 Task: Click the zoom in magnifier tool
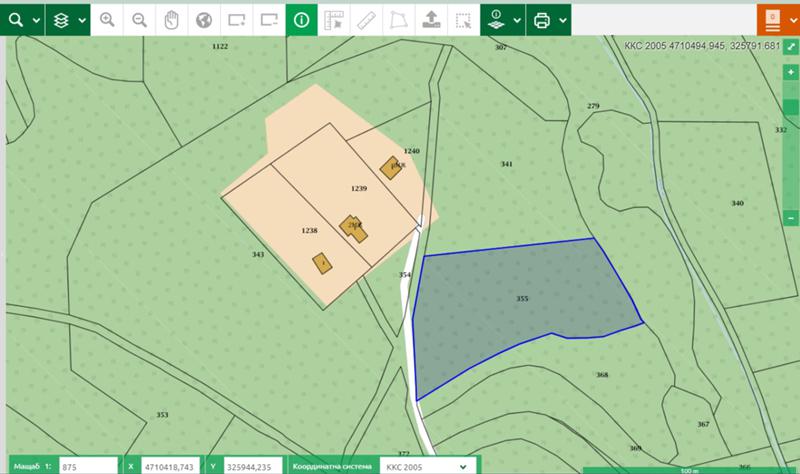[x=108, y=20]
